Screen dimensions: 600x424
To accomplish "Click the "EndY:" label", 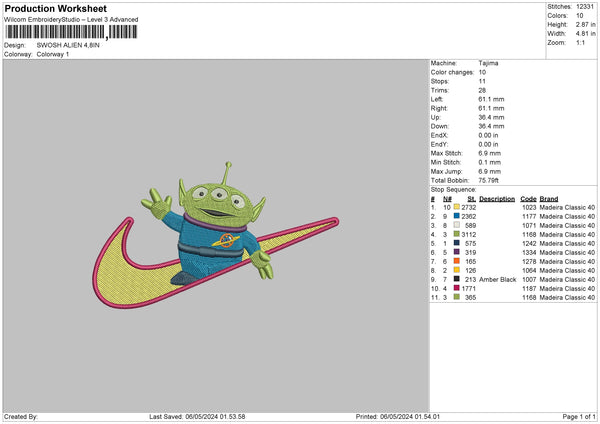I will pyautogui.click(x=439, y=144).
